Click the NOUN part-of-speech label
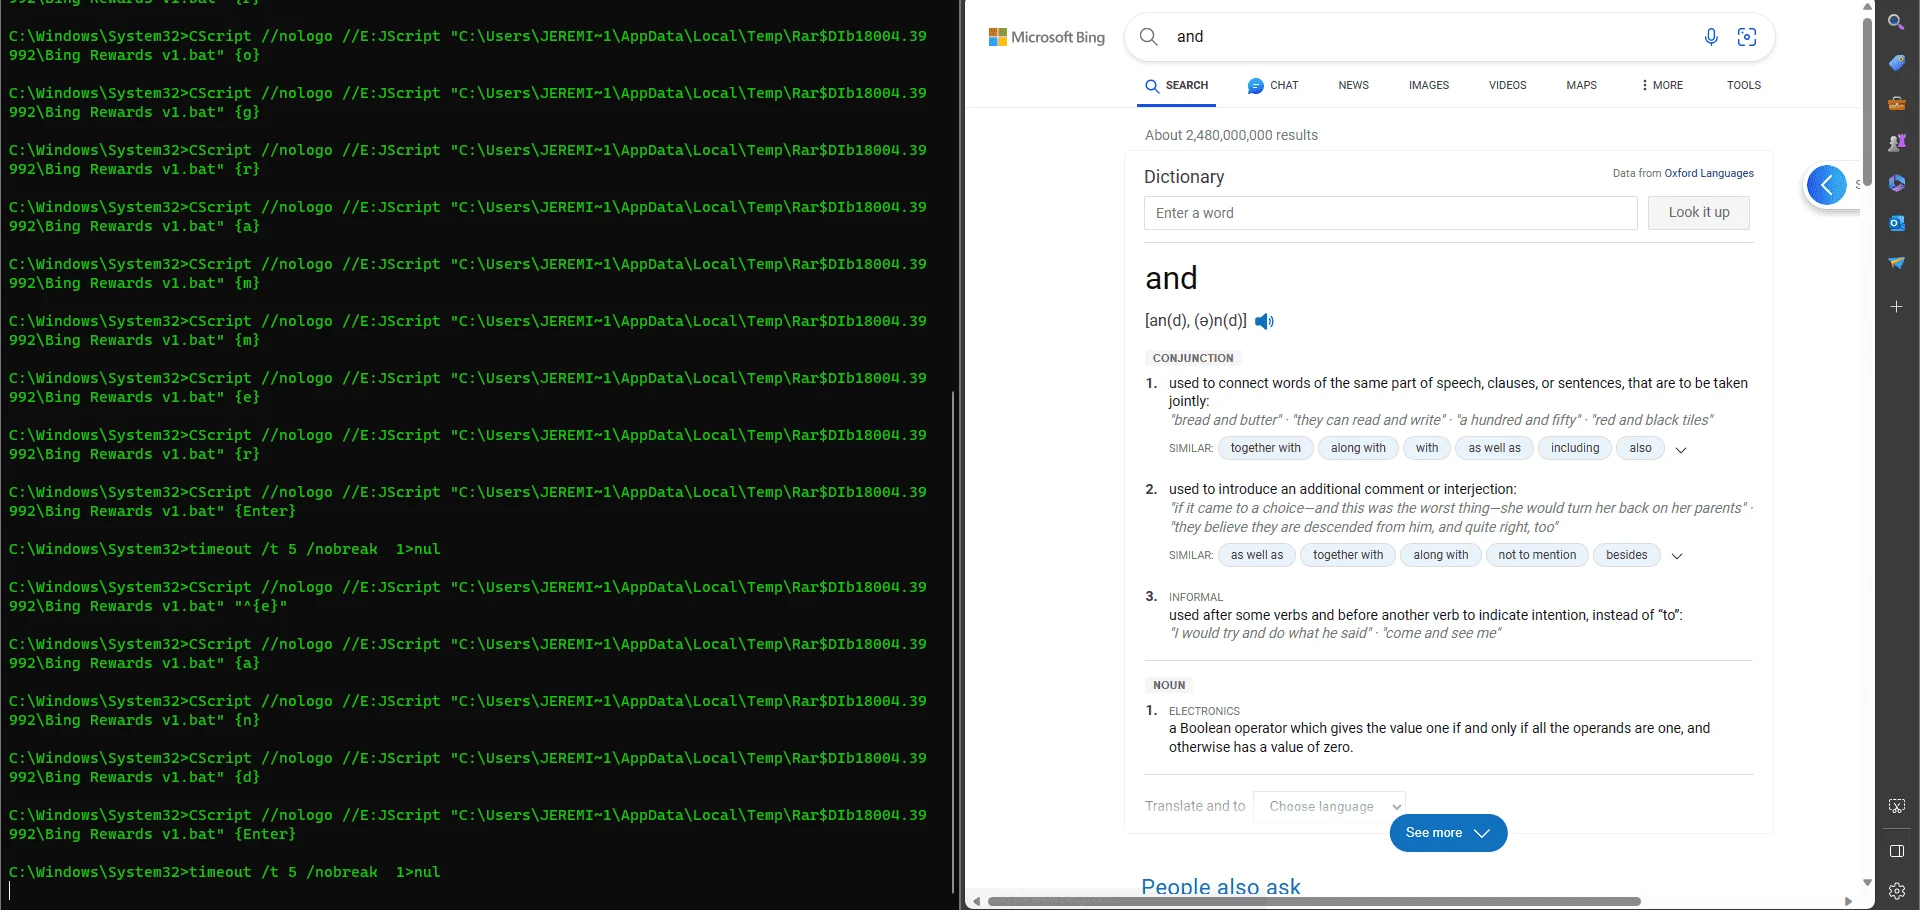Screen dimensions: 1920x910 pos(1168,685)
